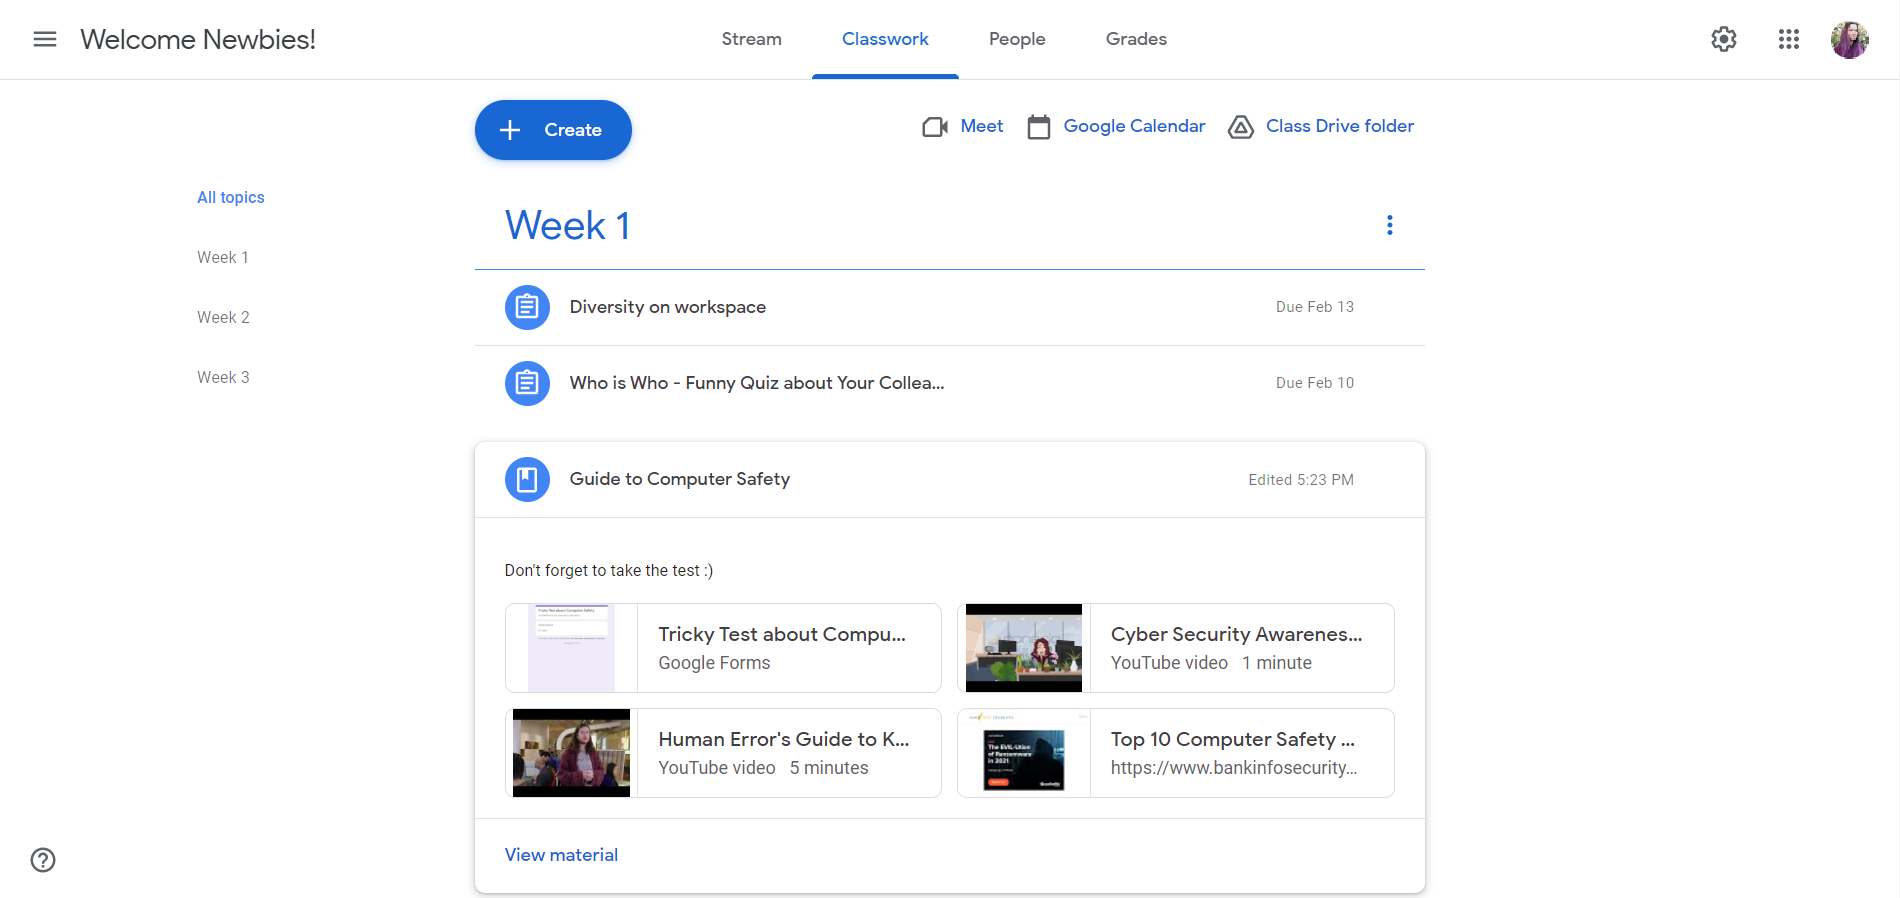The width and height of the screenshot is (1900, 898).
Task: Open the Week 1 topic heading
Action: pyautogui.click(x=567, y=225)
